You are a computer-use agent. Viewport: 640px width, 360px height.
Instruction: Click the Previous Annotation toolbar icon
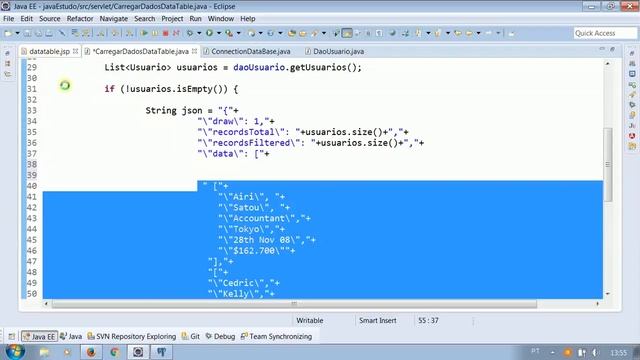coord(438,33)
